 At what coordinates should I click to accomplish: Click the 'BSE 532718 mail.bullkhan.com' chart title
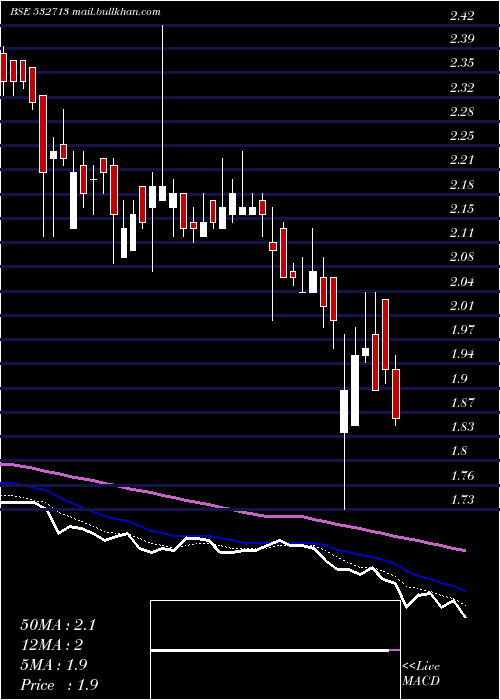(85, 12)
